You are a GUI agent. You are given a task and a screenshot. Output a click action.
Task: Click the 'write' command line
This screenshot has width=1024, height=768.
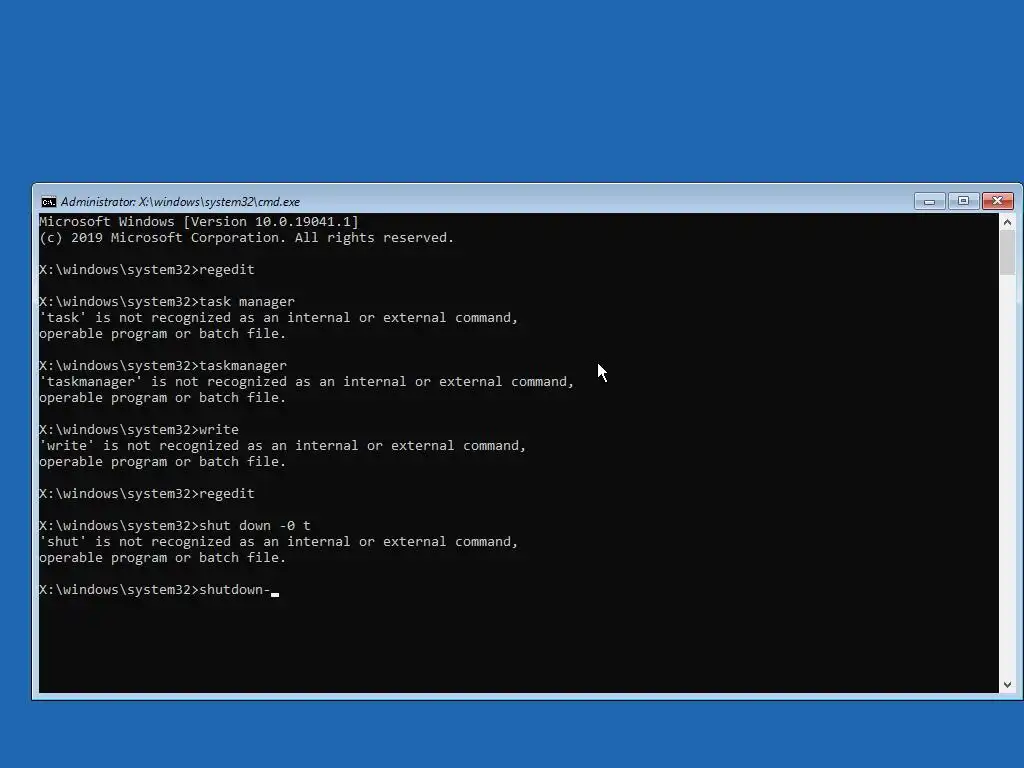[138, 430]
